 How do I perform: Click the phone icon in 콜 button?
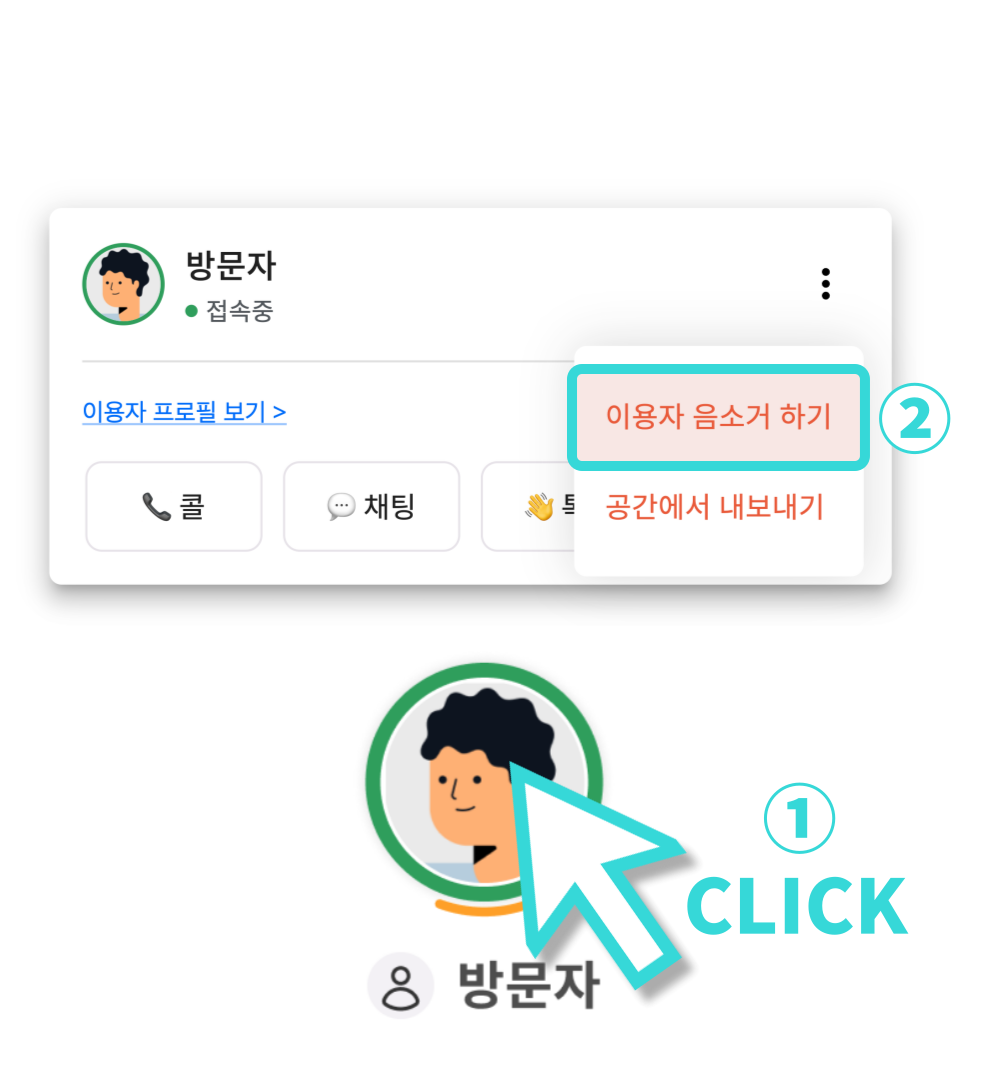[x=156, y=507]
